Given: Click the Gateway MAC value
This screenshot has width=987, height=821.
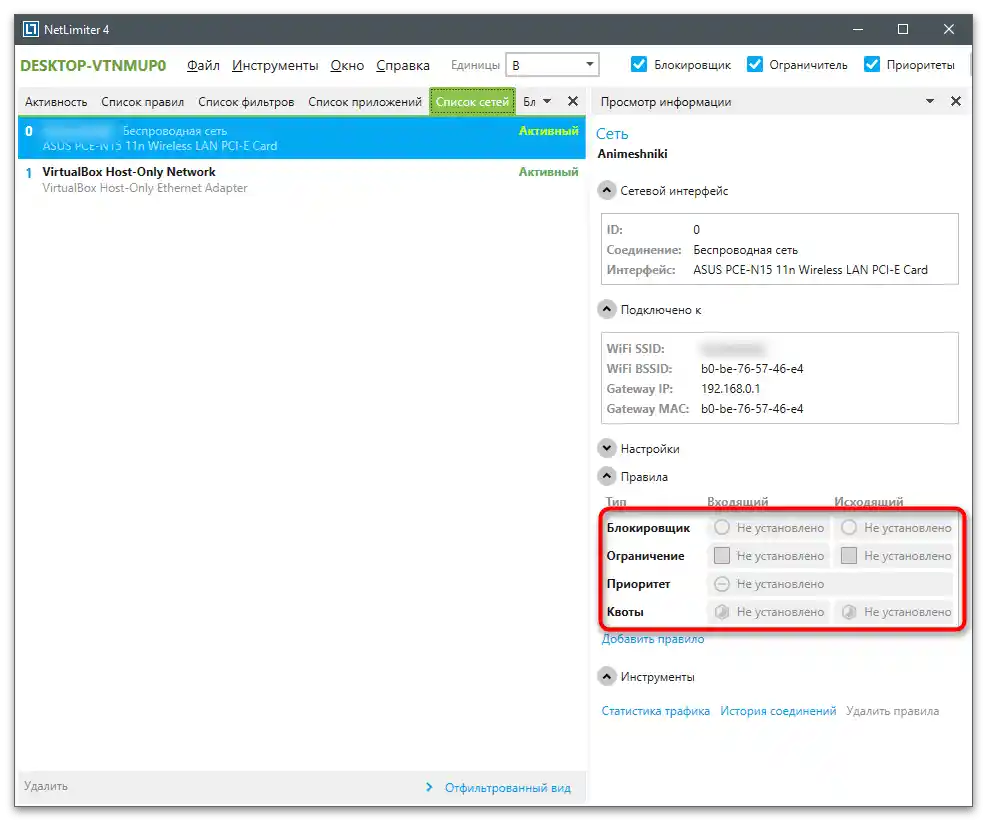Looking at the screenshot, I should coord(752,409).
